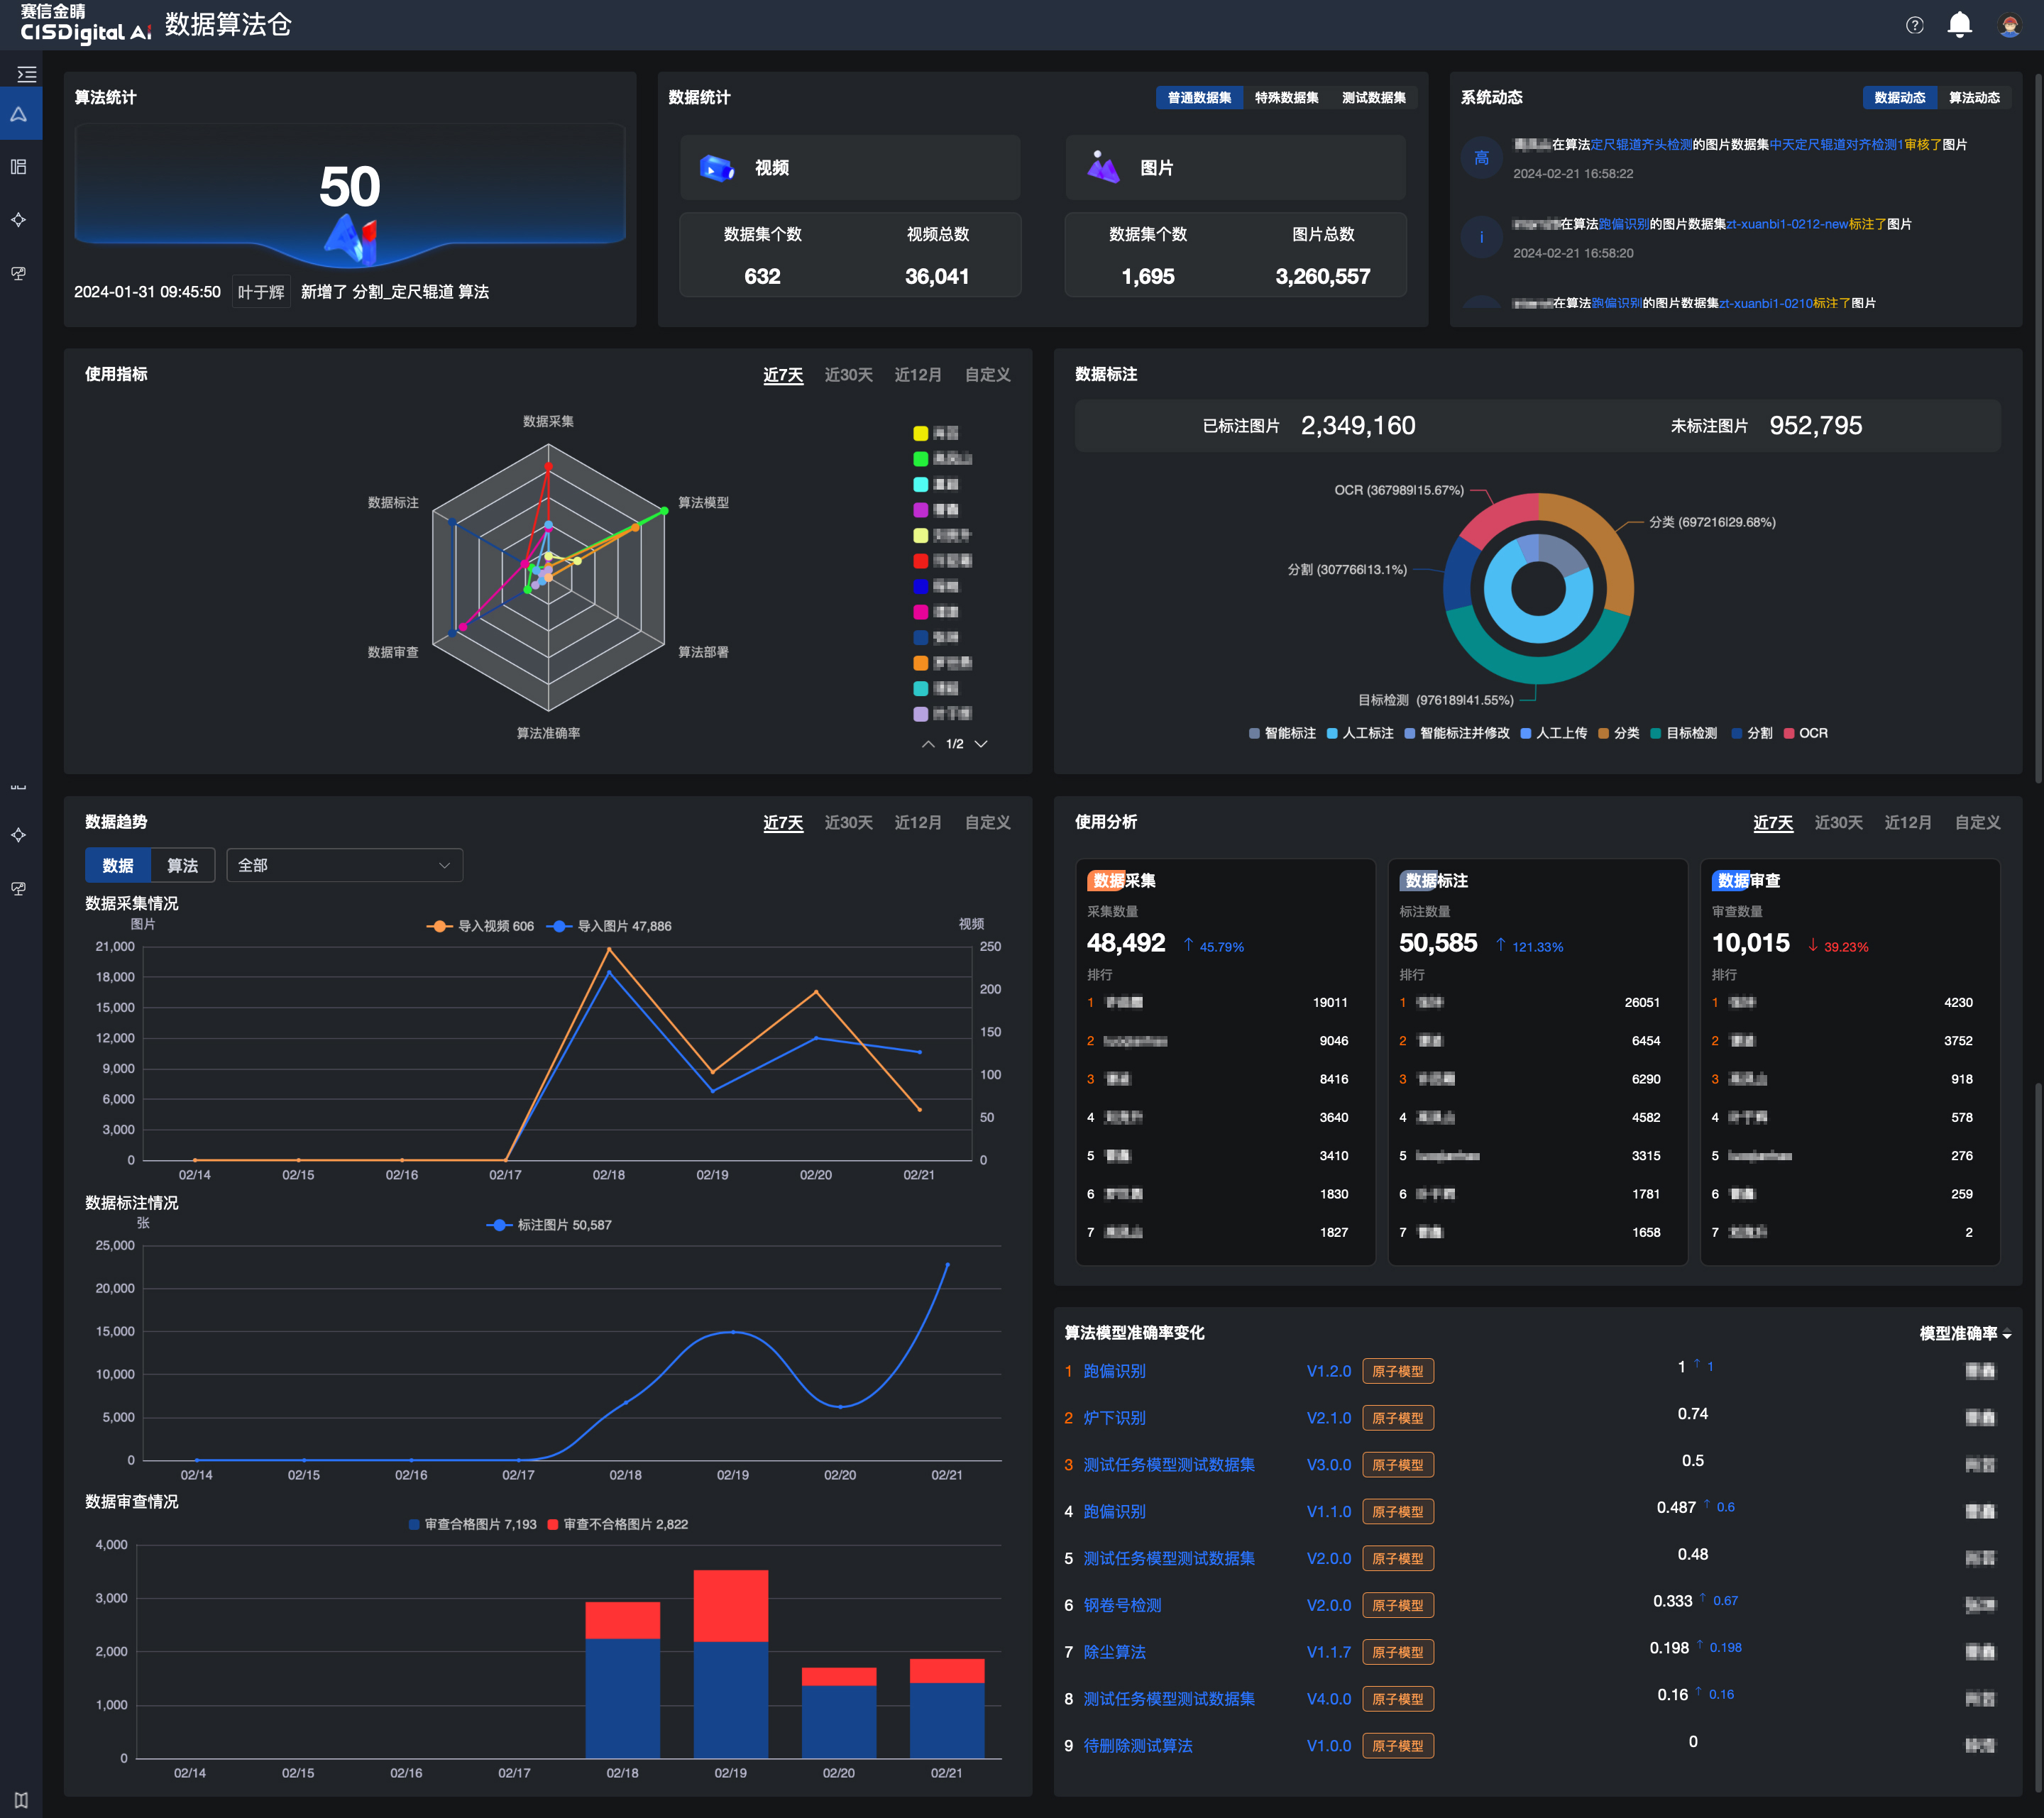This screenshot has height=1818, width=2044.
Task: Click the AI logo under the 50 count
Action: tap(351, 240)
